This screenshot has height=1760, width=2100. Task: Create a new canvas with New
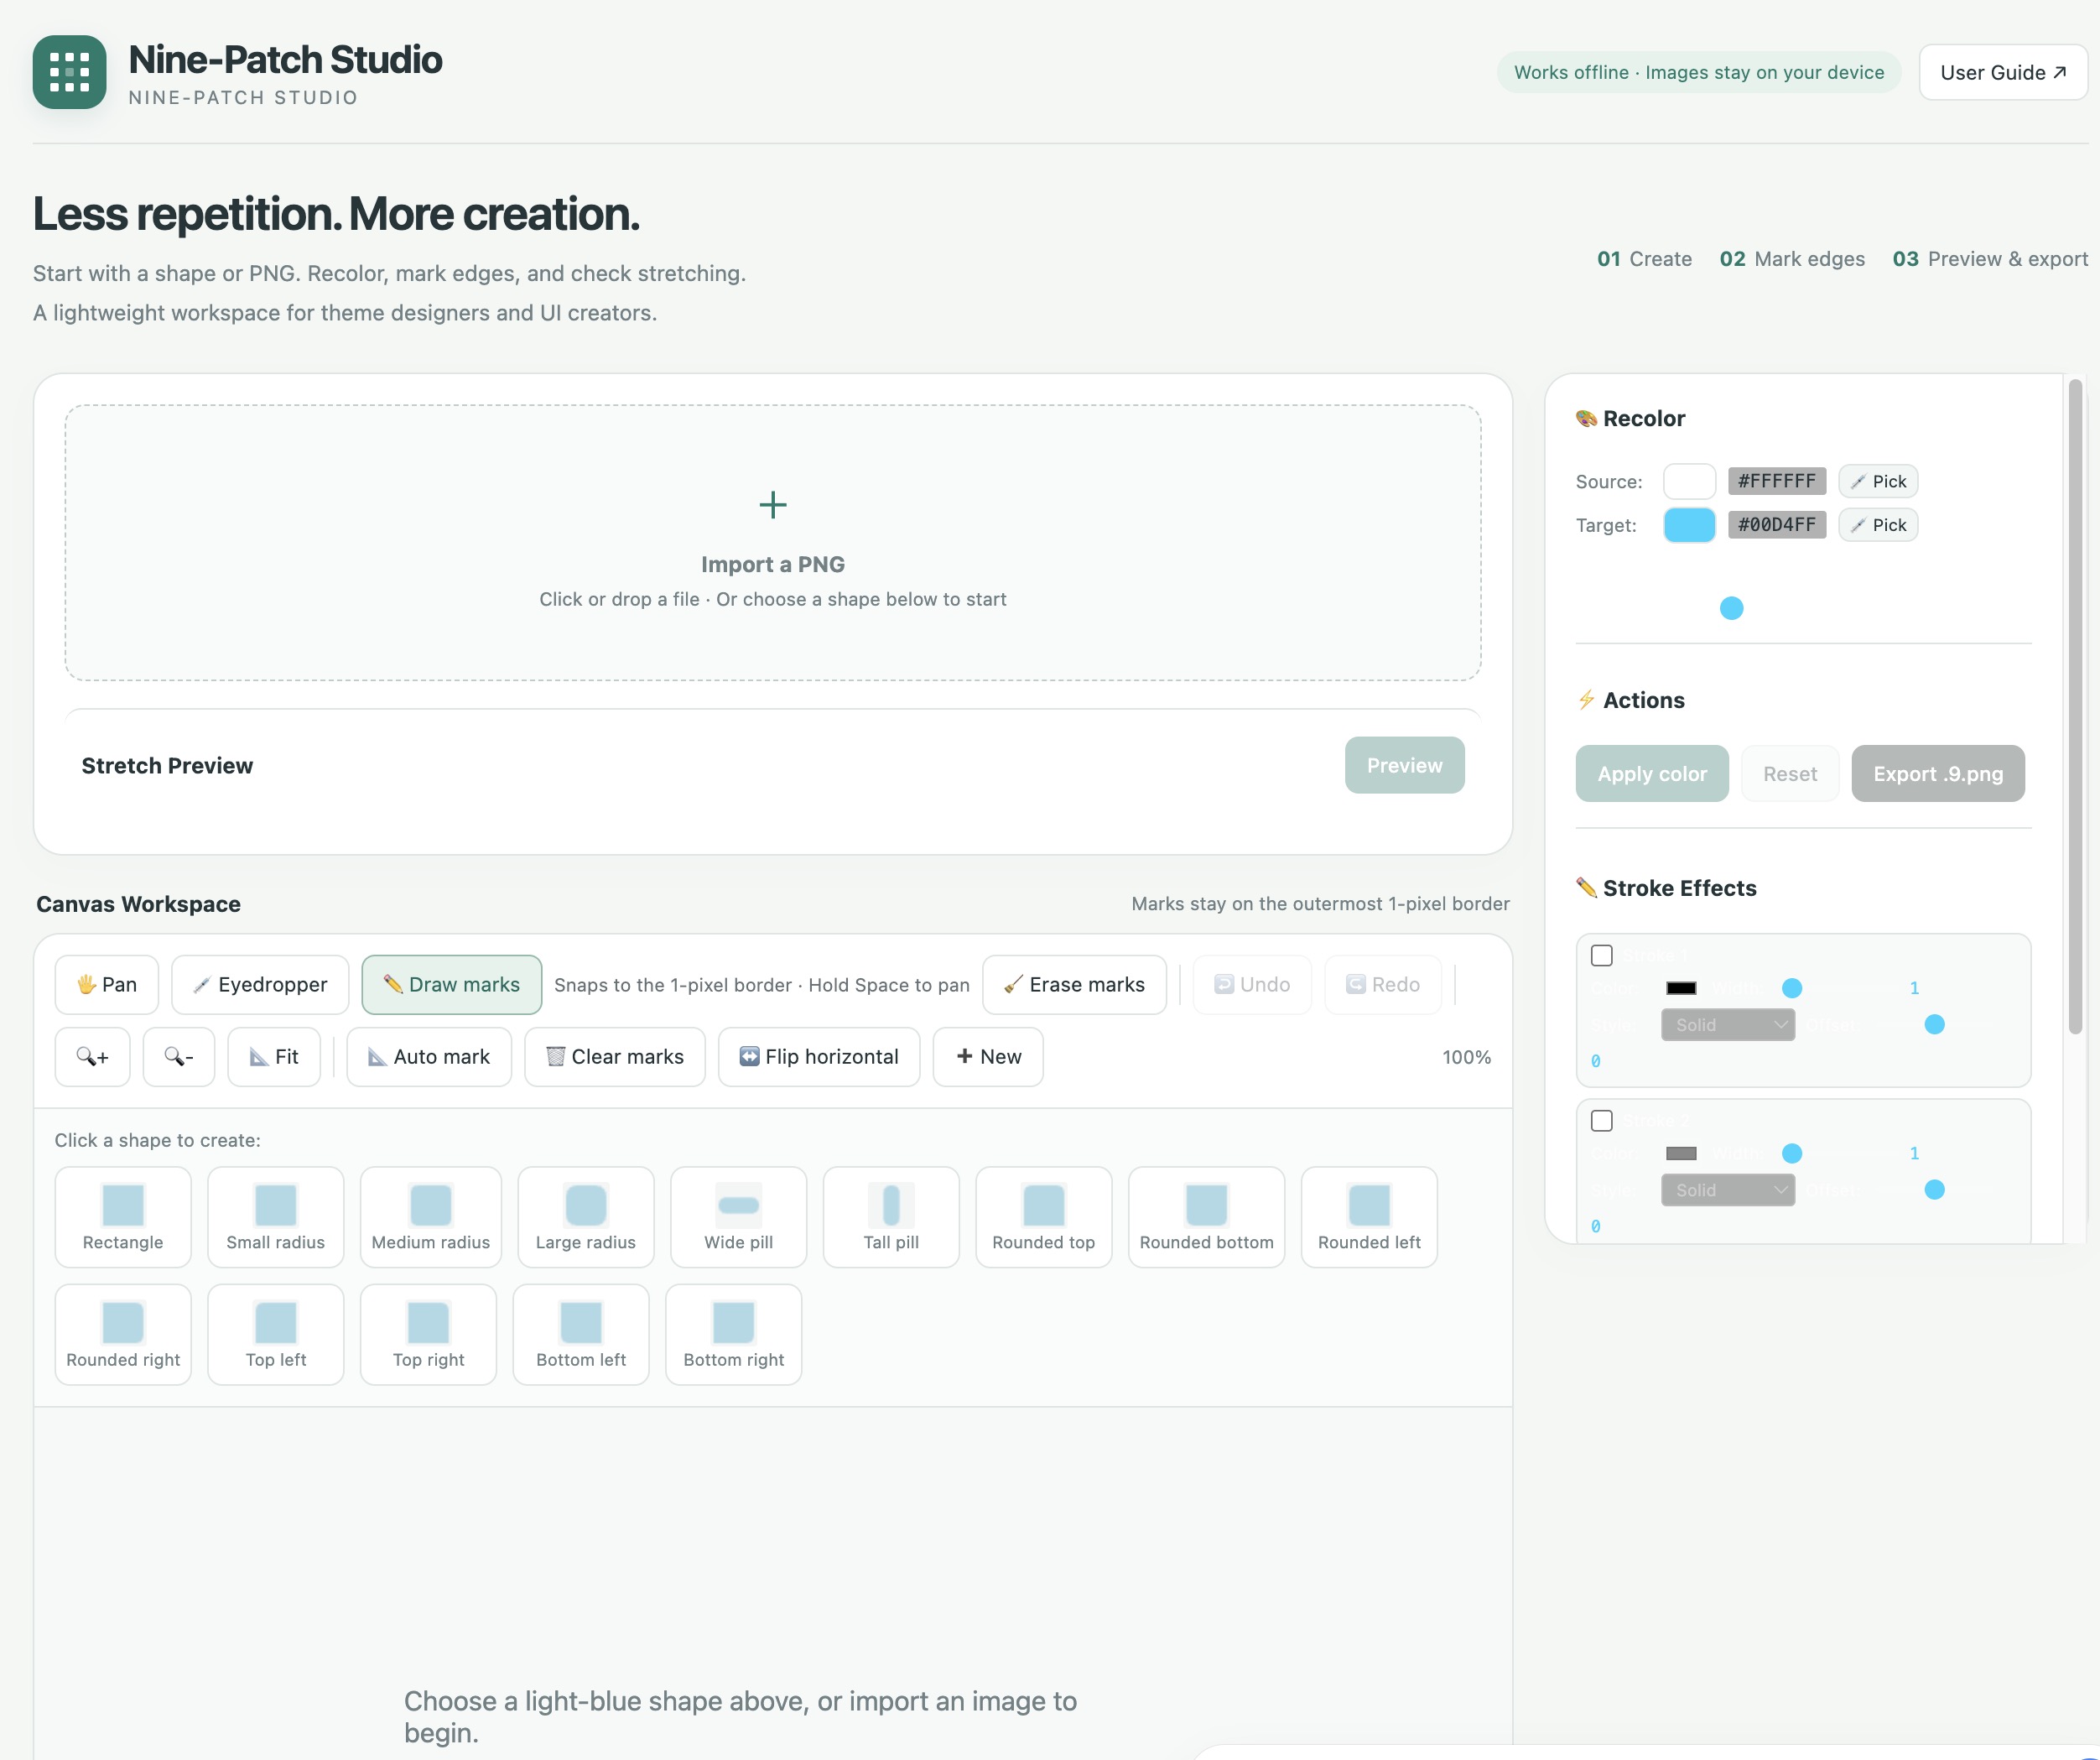[988, 1057]
